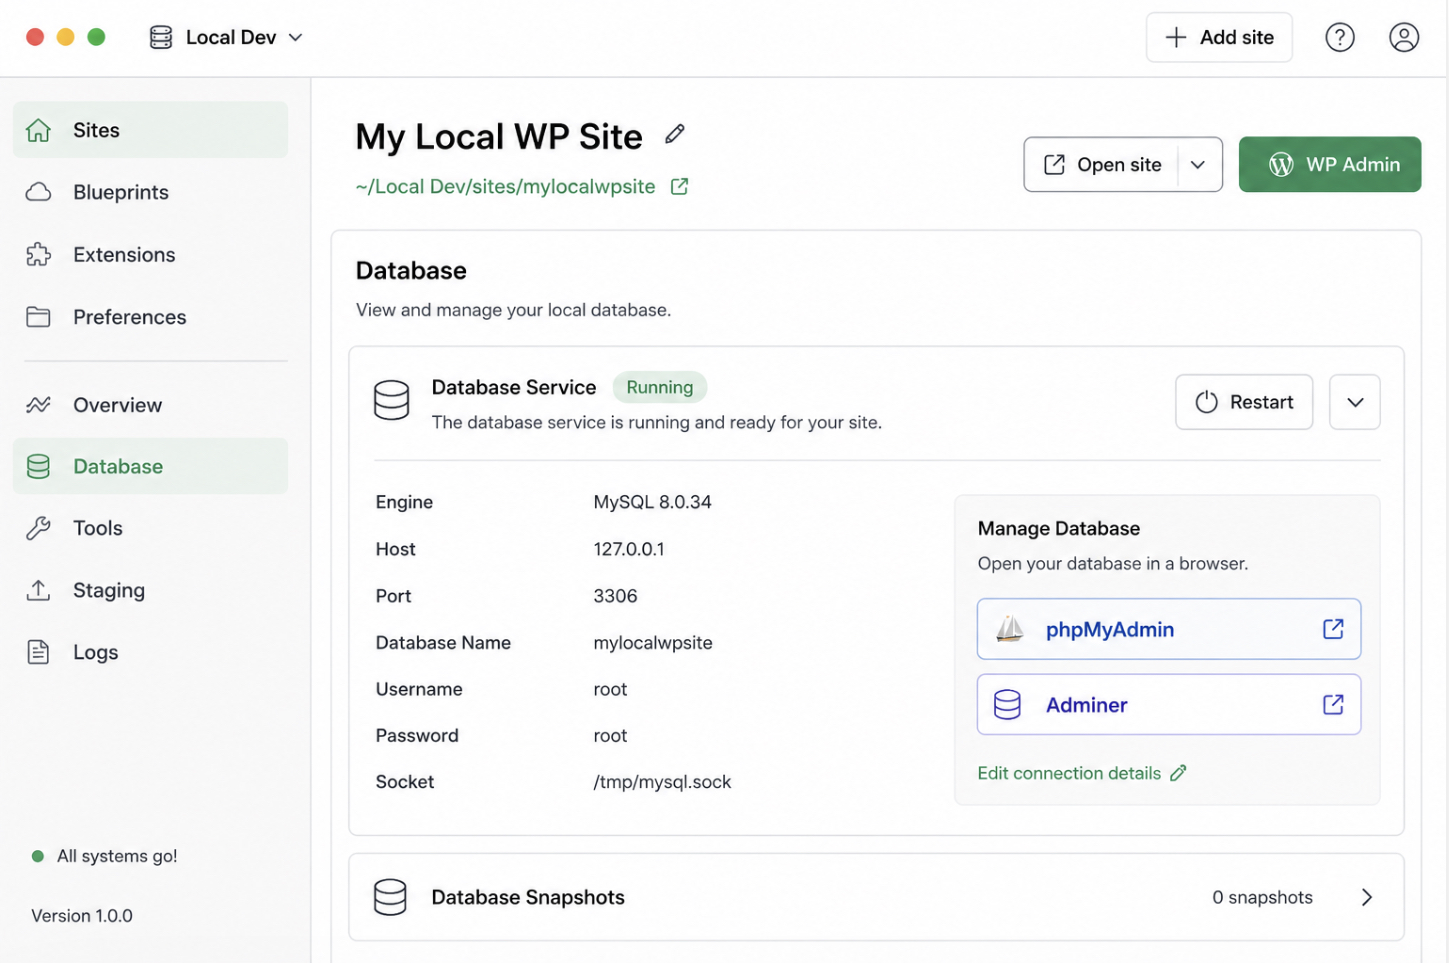1449x963 pixels.
Task: Click the 127.0.0.1 host value
Action: [x=629, y=549]
